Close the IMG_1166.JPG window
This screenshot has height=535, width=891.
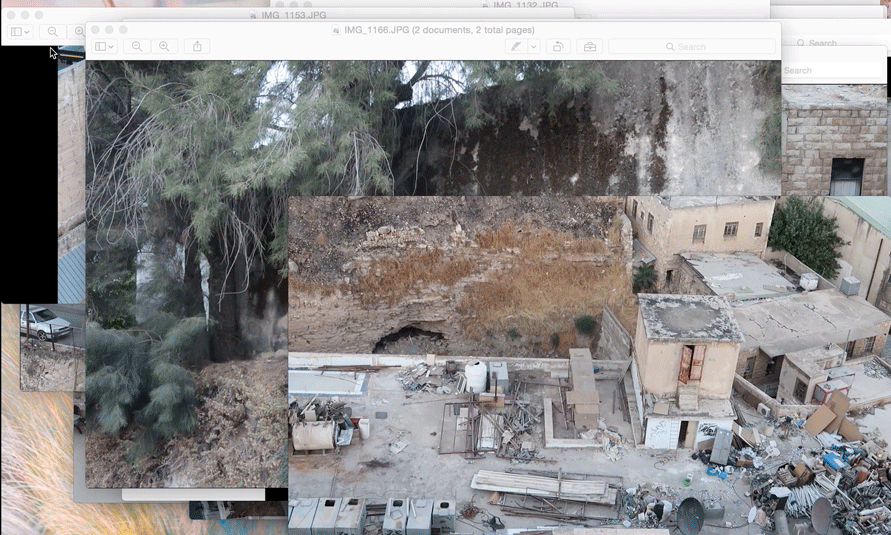(x=95, y=30)
